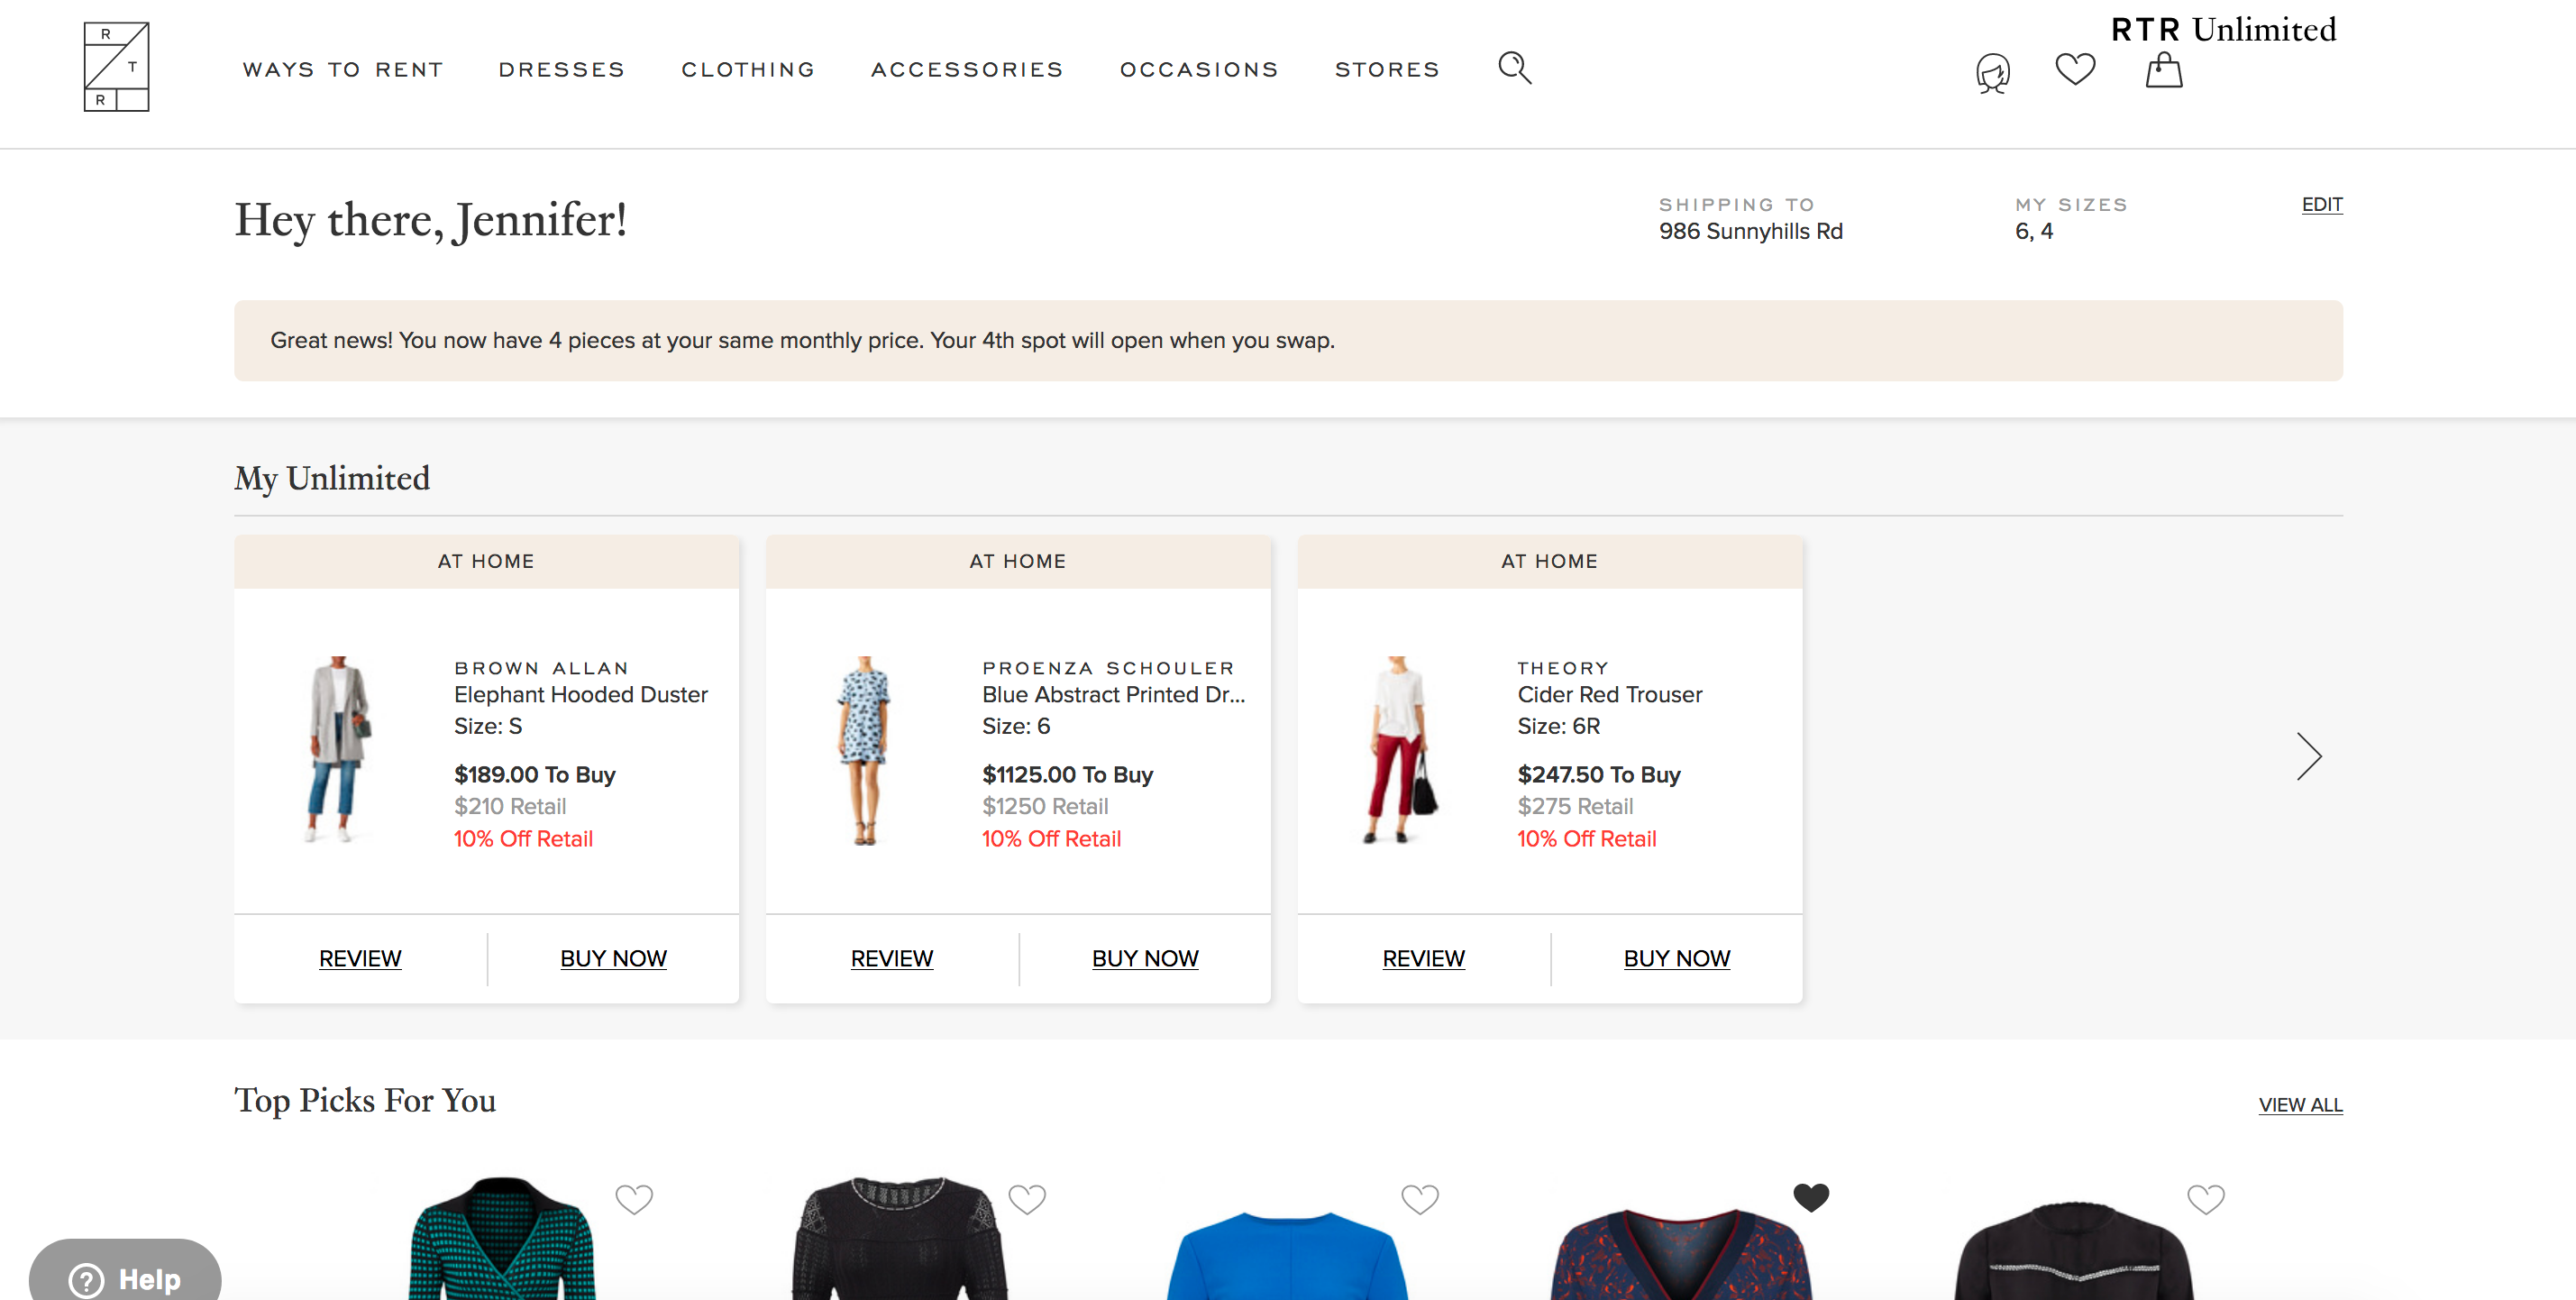
Task: Click the Cider Red Trouser title
Action: point(1609,694)
